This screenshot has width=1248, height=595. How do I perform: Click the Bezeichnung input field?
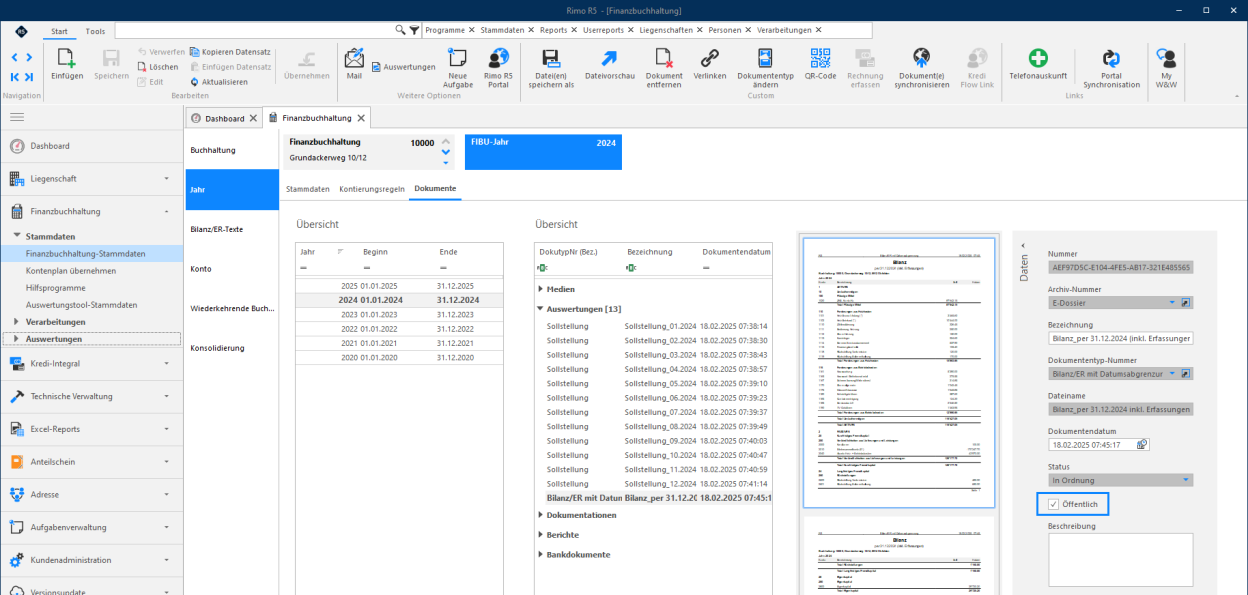point(1120,338)
